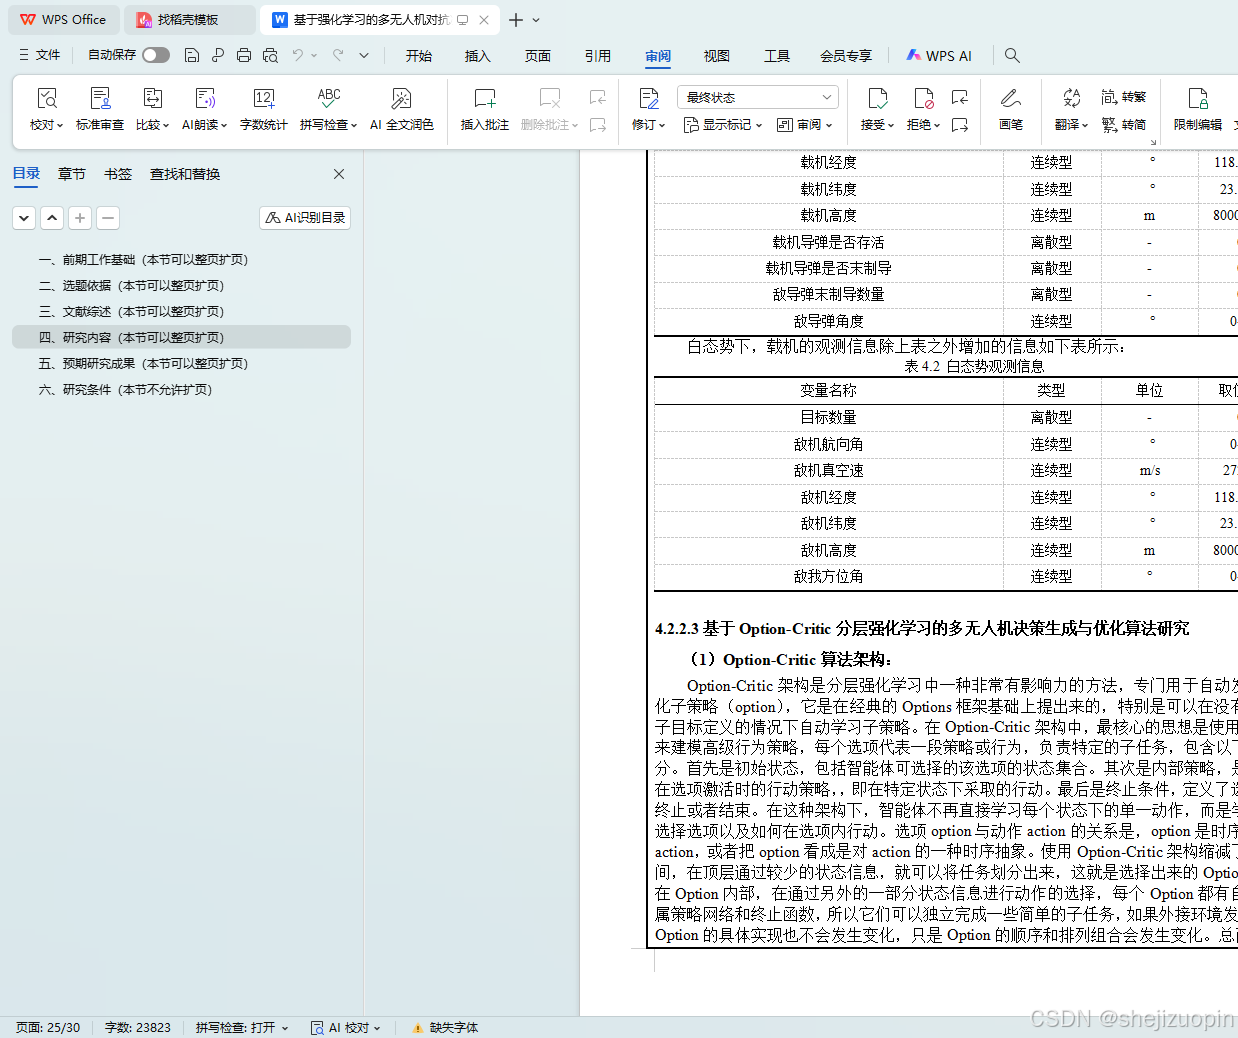This screenshot has width=1238, height=1038.
Task: Open print preview icon
Action: (x=270, y=55)
